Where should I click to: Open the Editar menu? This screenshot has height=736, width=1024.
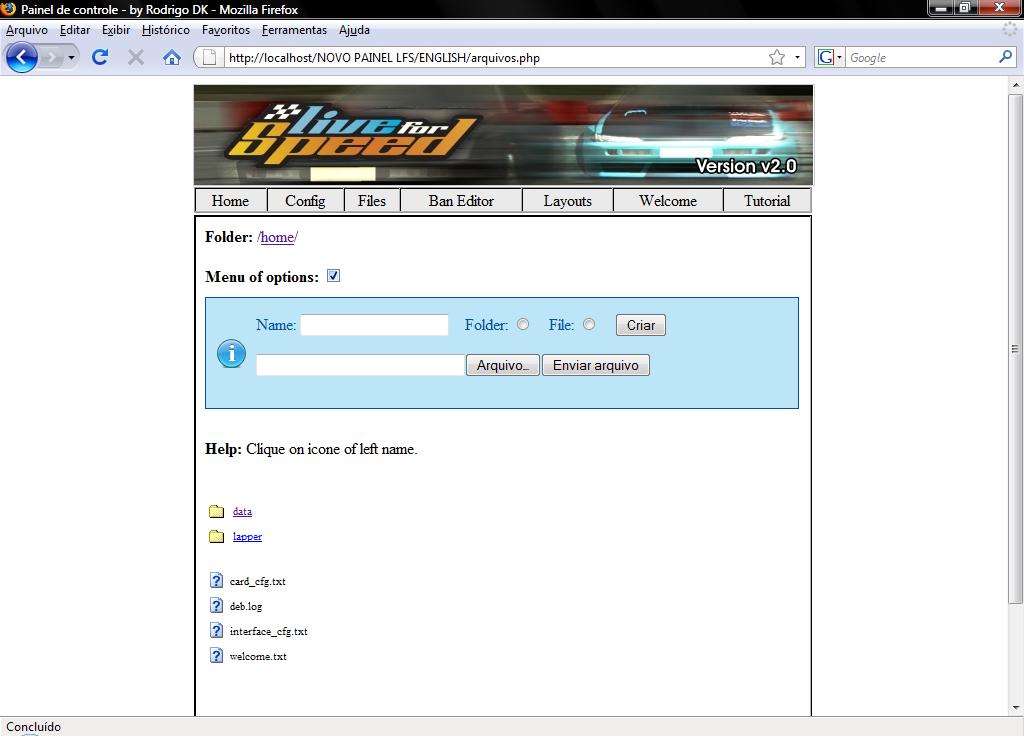click(74, 30)
